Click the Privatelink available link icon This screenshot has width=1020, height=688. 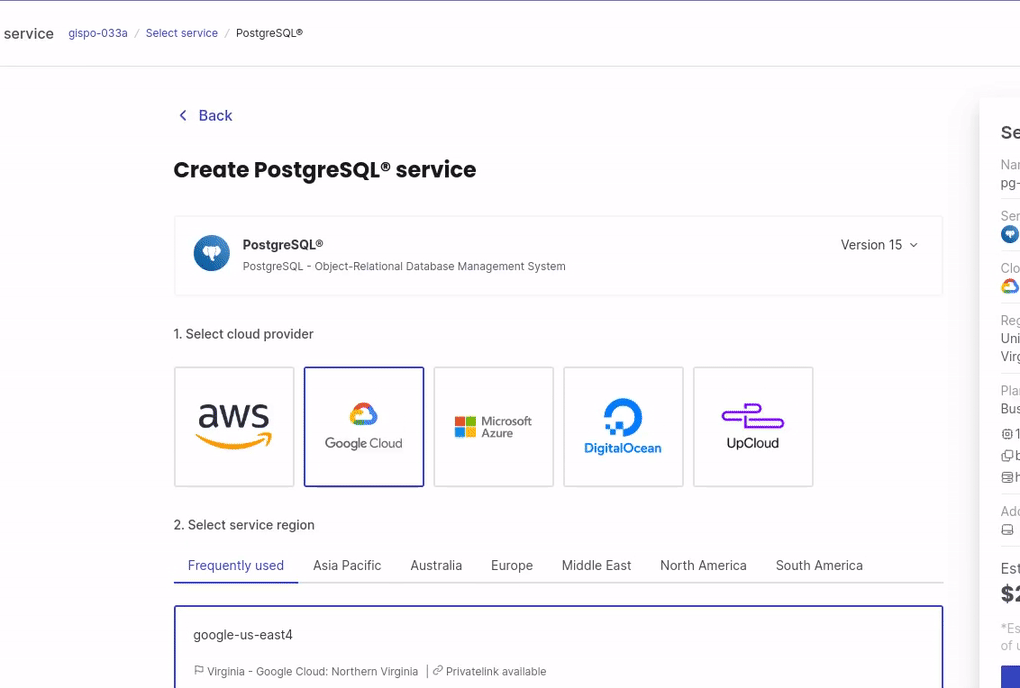click(438, 670)
